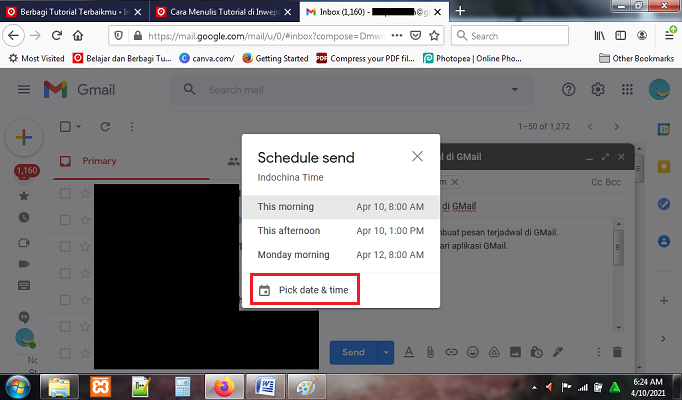Tick the third email row checkbox
The width and height of the screenshot is (682, 400).
coord(65,247)
